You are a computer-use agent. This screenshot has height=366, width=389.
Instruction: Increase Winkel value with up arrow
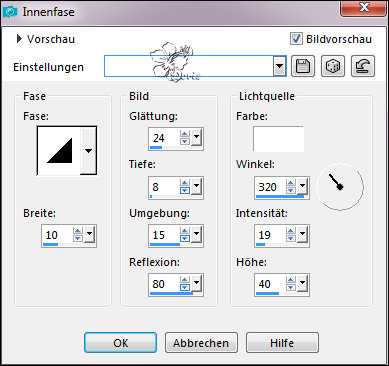pyautogui.click(x=291, y=183)
